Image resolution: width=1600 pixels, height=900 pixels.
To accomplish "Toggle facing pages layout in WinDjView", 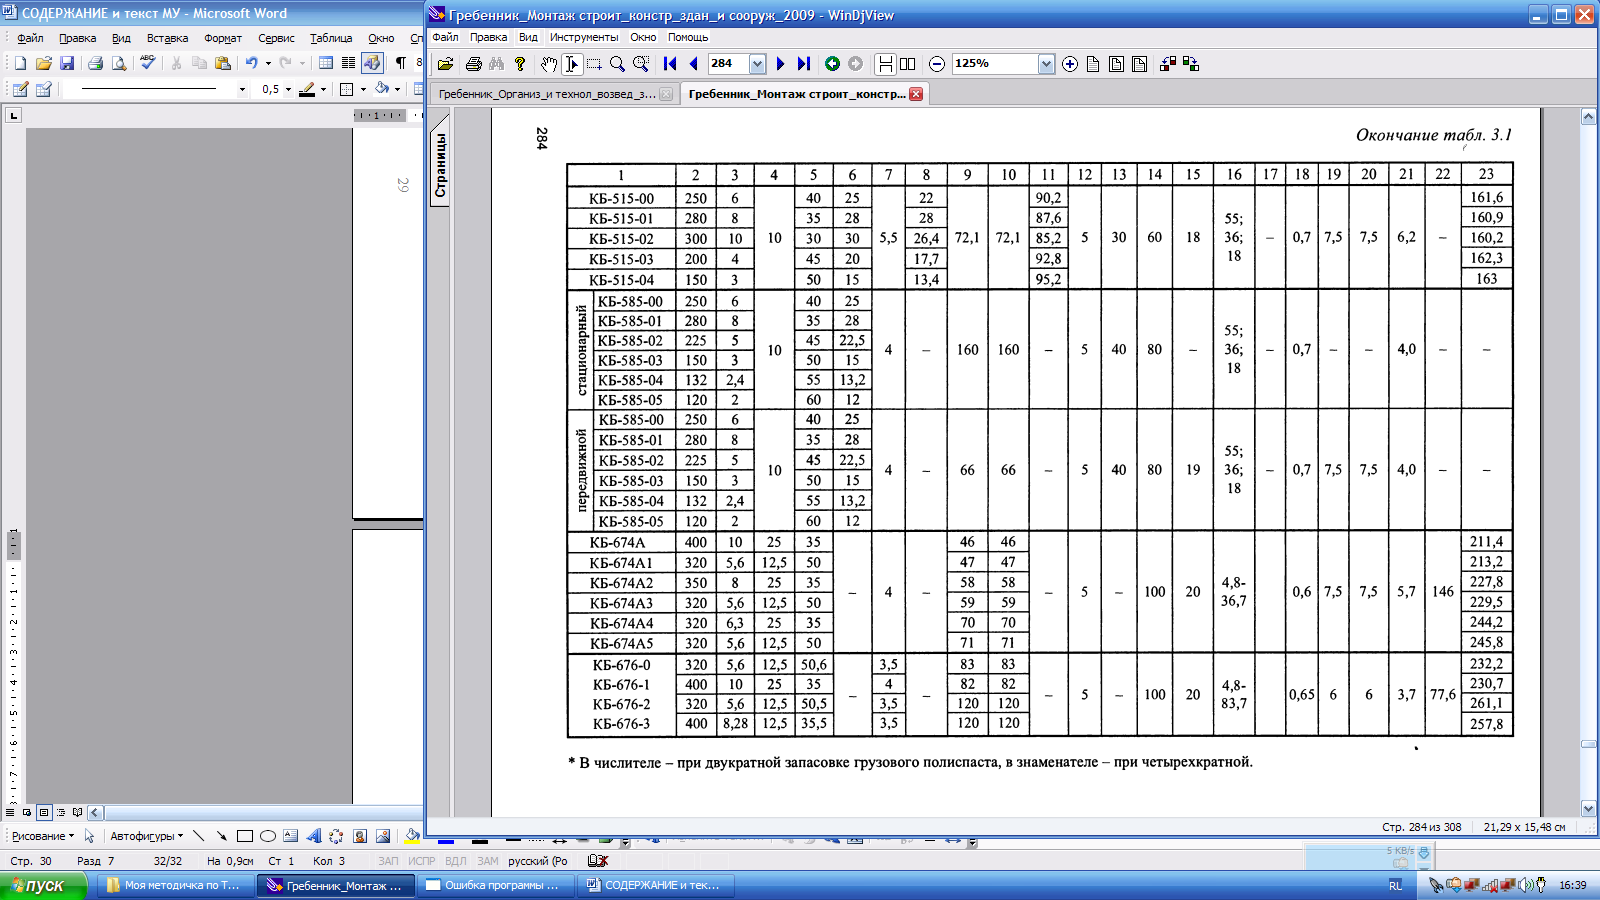I will (x=908, y=64).
